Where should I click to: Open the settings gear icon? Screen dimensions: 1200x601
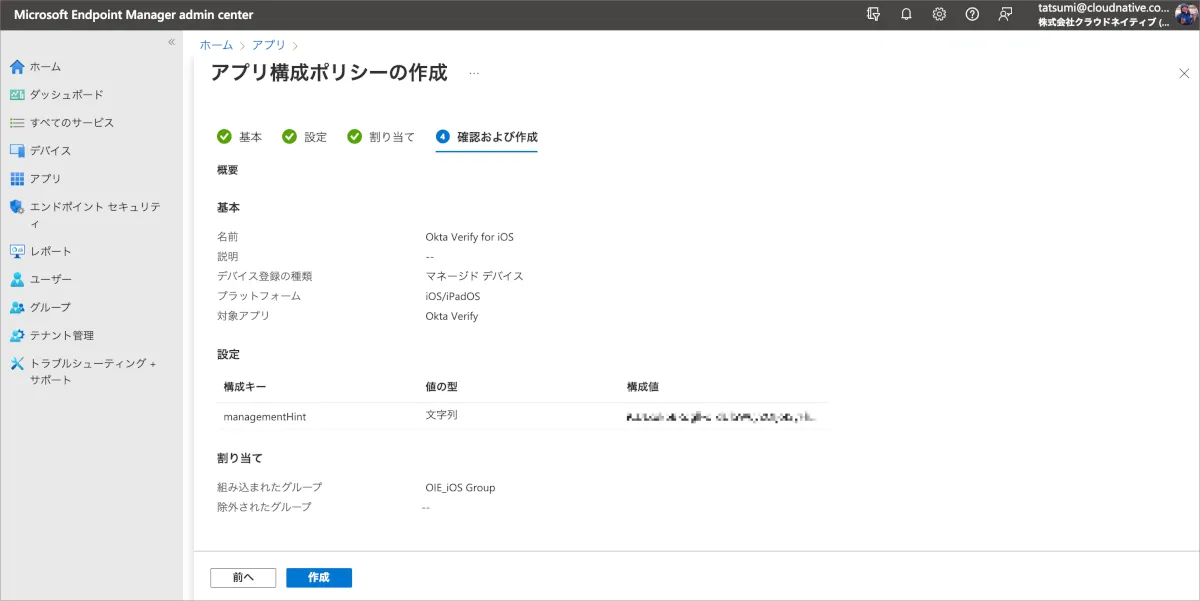[939, 14]
